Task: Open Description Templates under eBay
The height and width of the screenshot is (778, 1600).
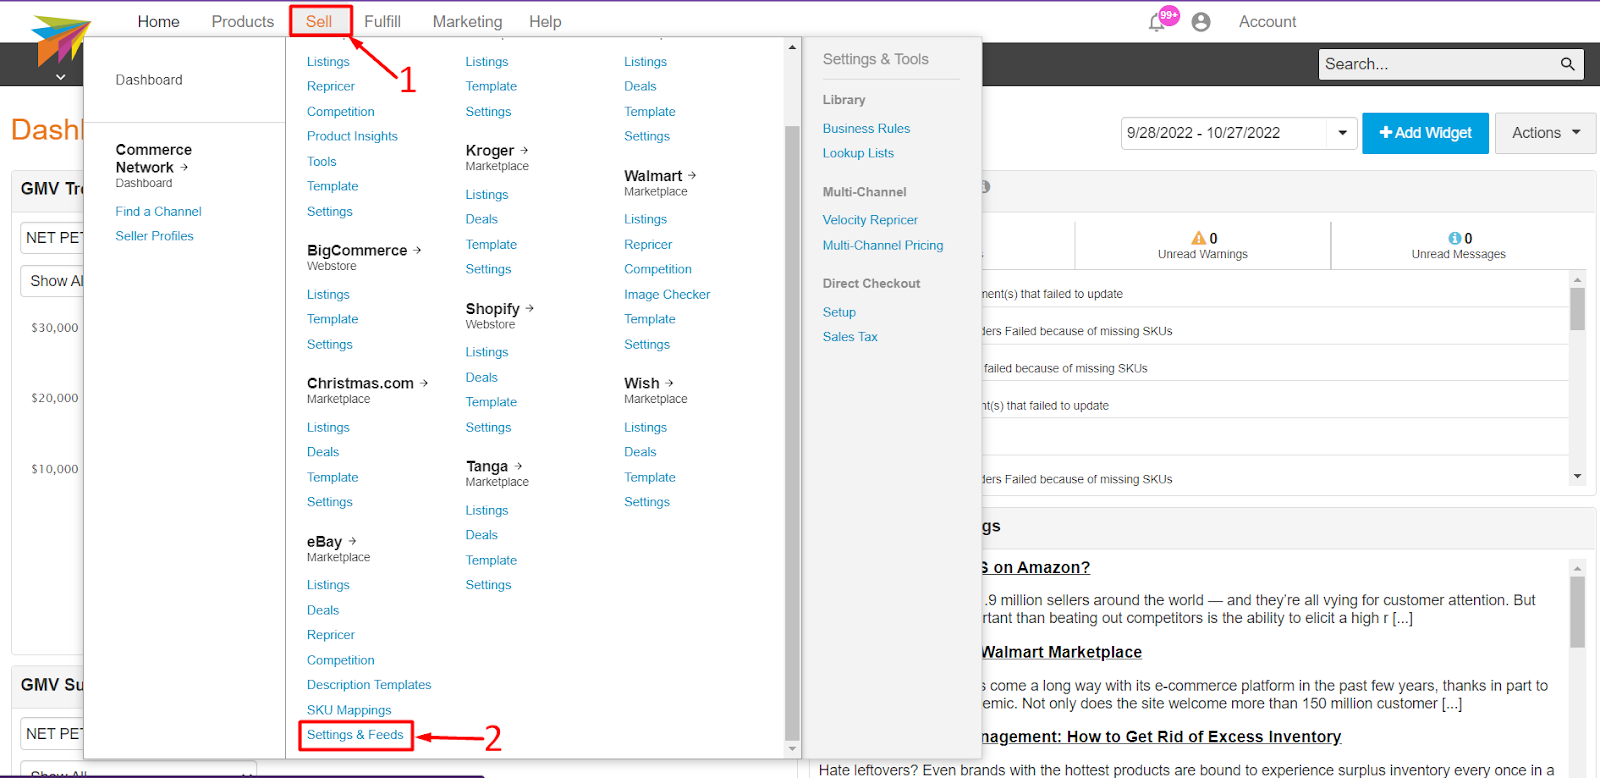Action: coord(369,685)
